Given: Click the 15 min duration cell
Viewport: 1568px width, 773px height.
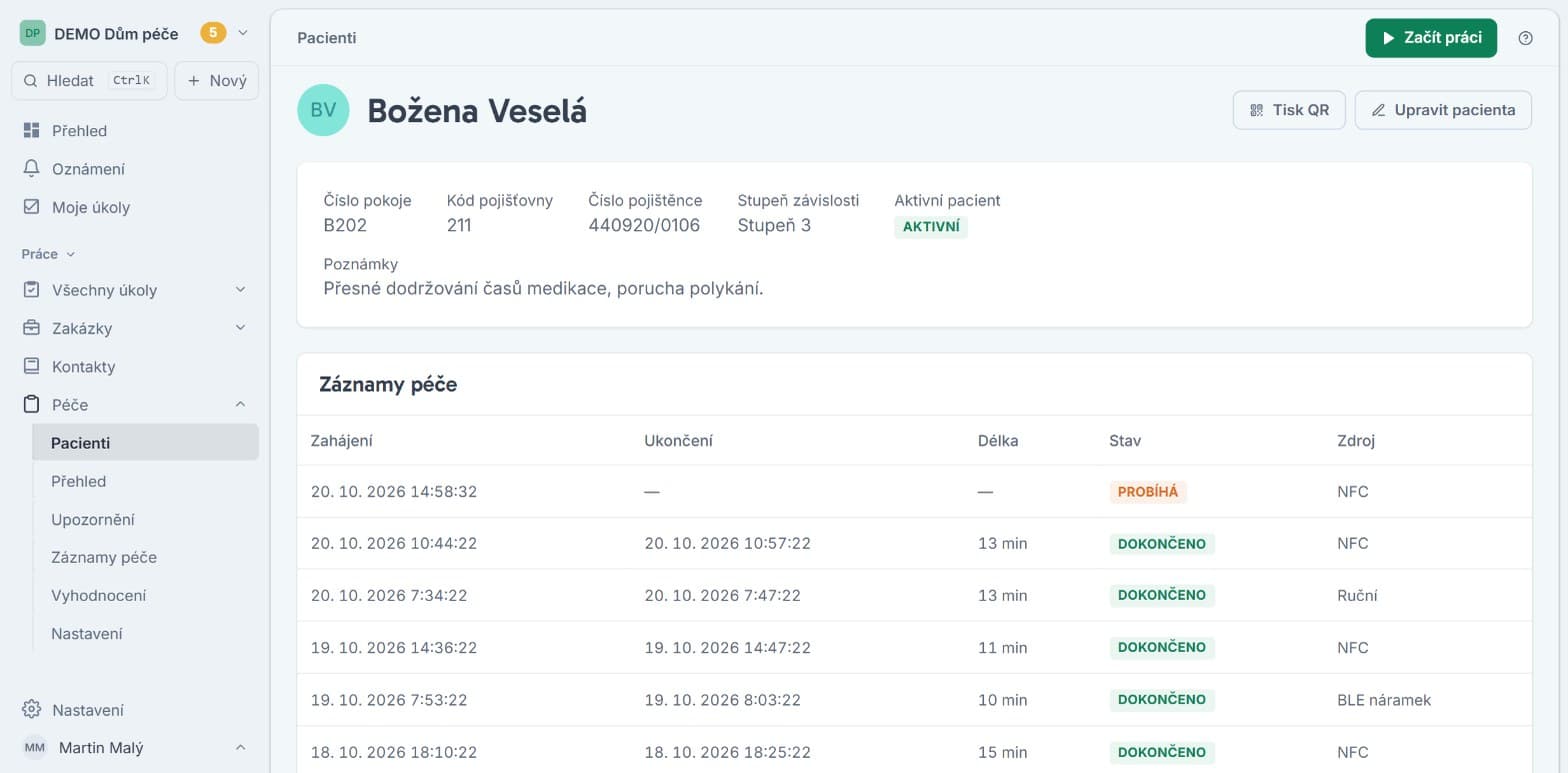Looking at the screenshot, I should coord(1002,752).
